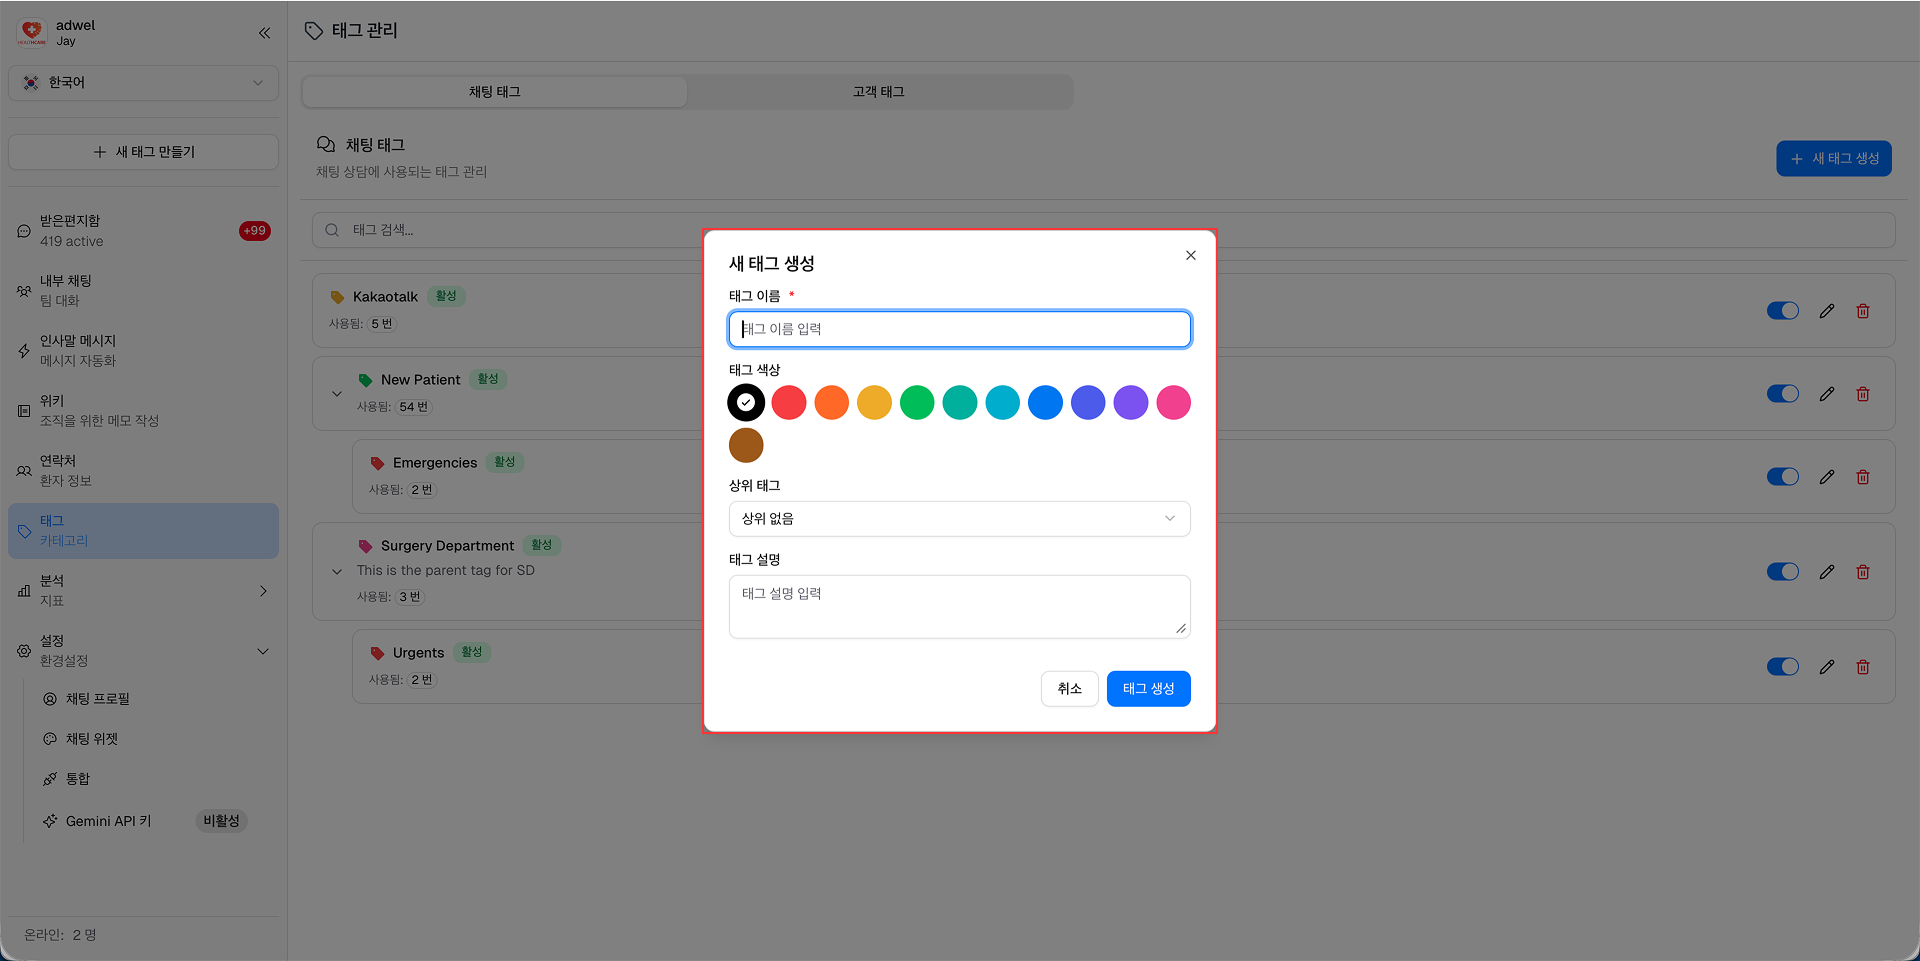The width and height of the screenshot is (1920, 961).
Task: Open the 위키 notes icon
Action: tap(24, 410)
